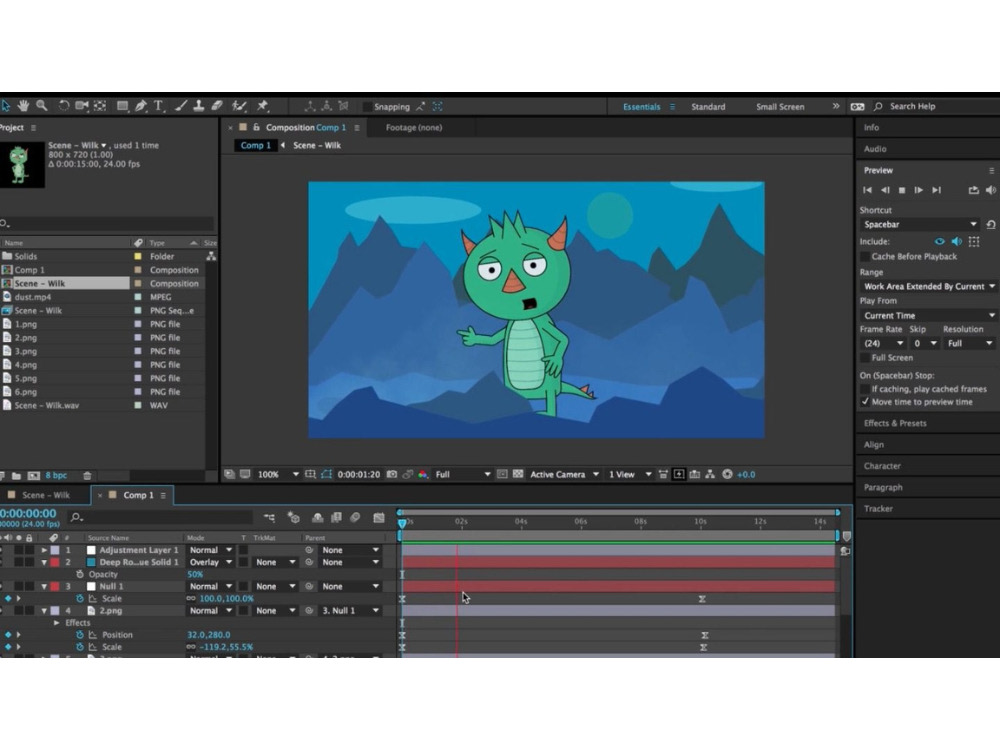Select the Pen tool

tap(140, 106)
